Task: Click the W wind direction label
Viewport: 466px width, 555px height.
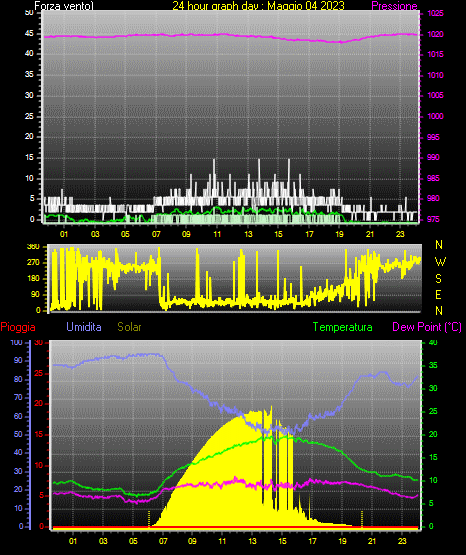Action: [x=440, y=262]
